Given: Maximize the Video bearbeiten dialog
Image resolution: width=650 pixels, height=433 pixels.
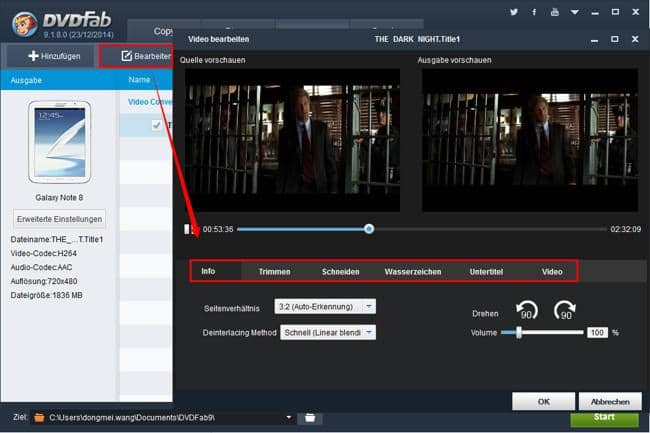Looking at the screenshot, I should pos(615,39).
